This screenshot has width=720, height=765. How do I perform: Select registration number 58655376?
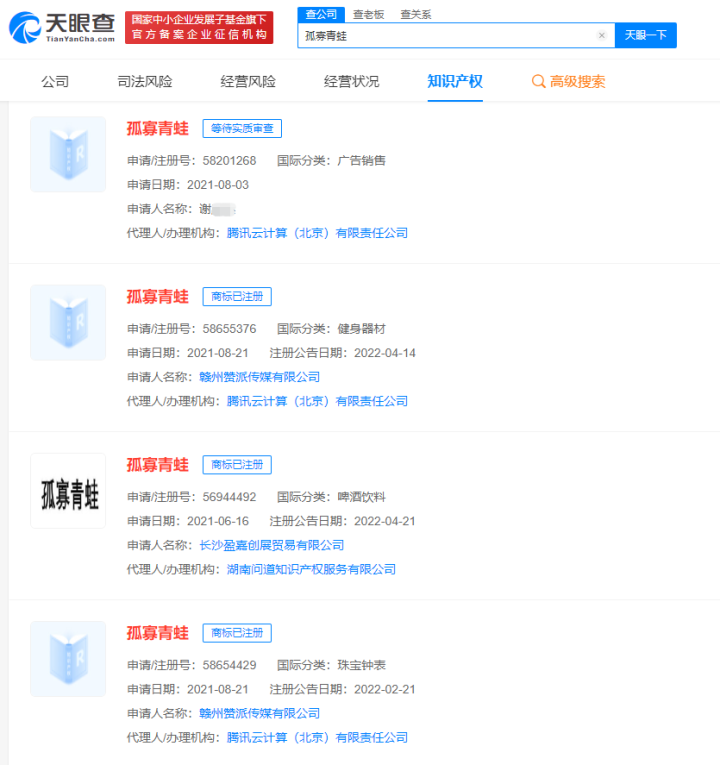[x=229, y=329]
